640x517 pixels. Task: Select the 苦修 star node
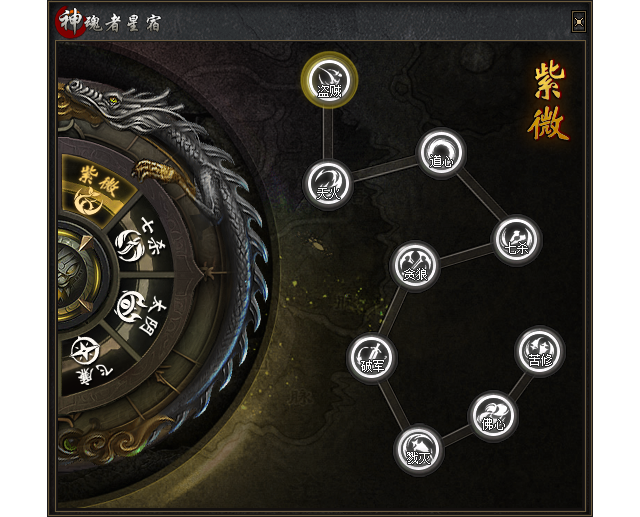click(540, 351)
